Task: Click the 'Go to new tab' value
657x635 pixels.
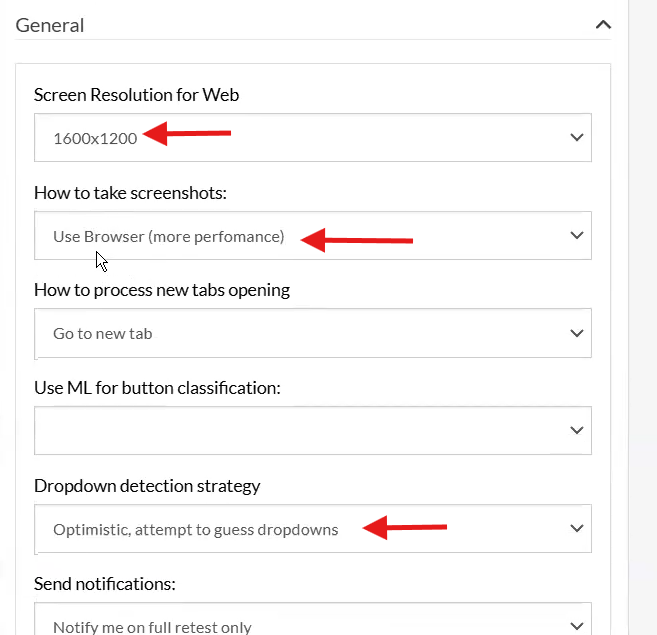Action: pos(103,334)
